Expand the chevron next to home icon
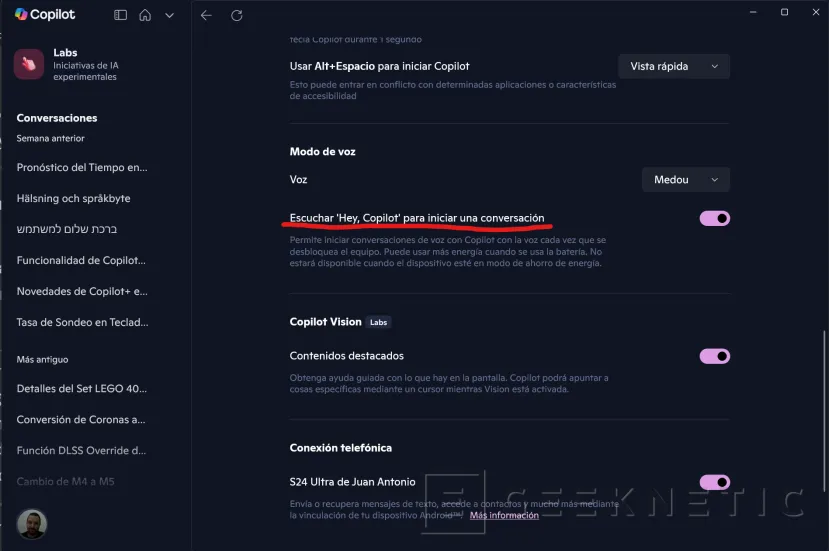Viewport: 829px width, 551px height. click(169, 15)
